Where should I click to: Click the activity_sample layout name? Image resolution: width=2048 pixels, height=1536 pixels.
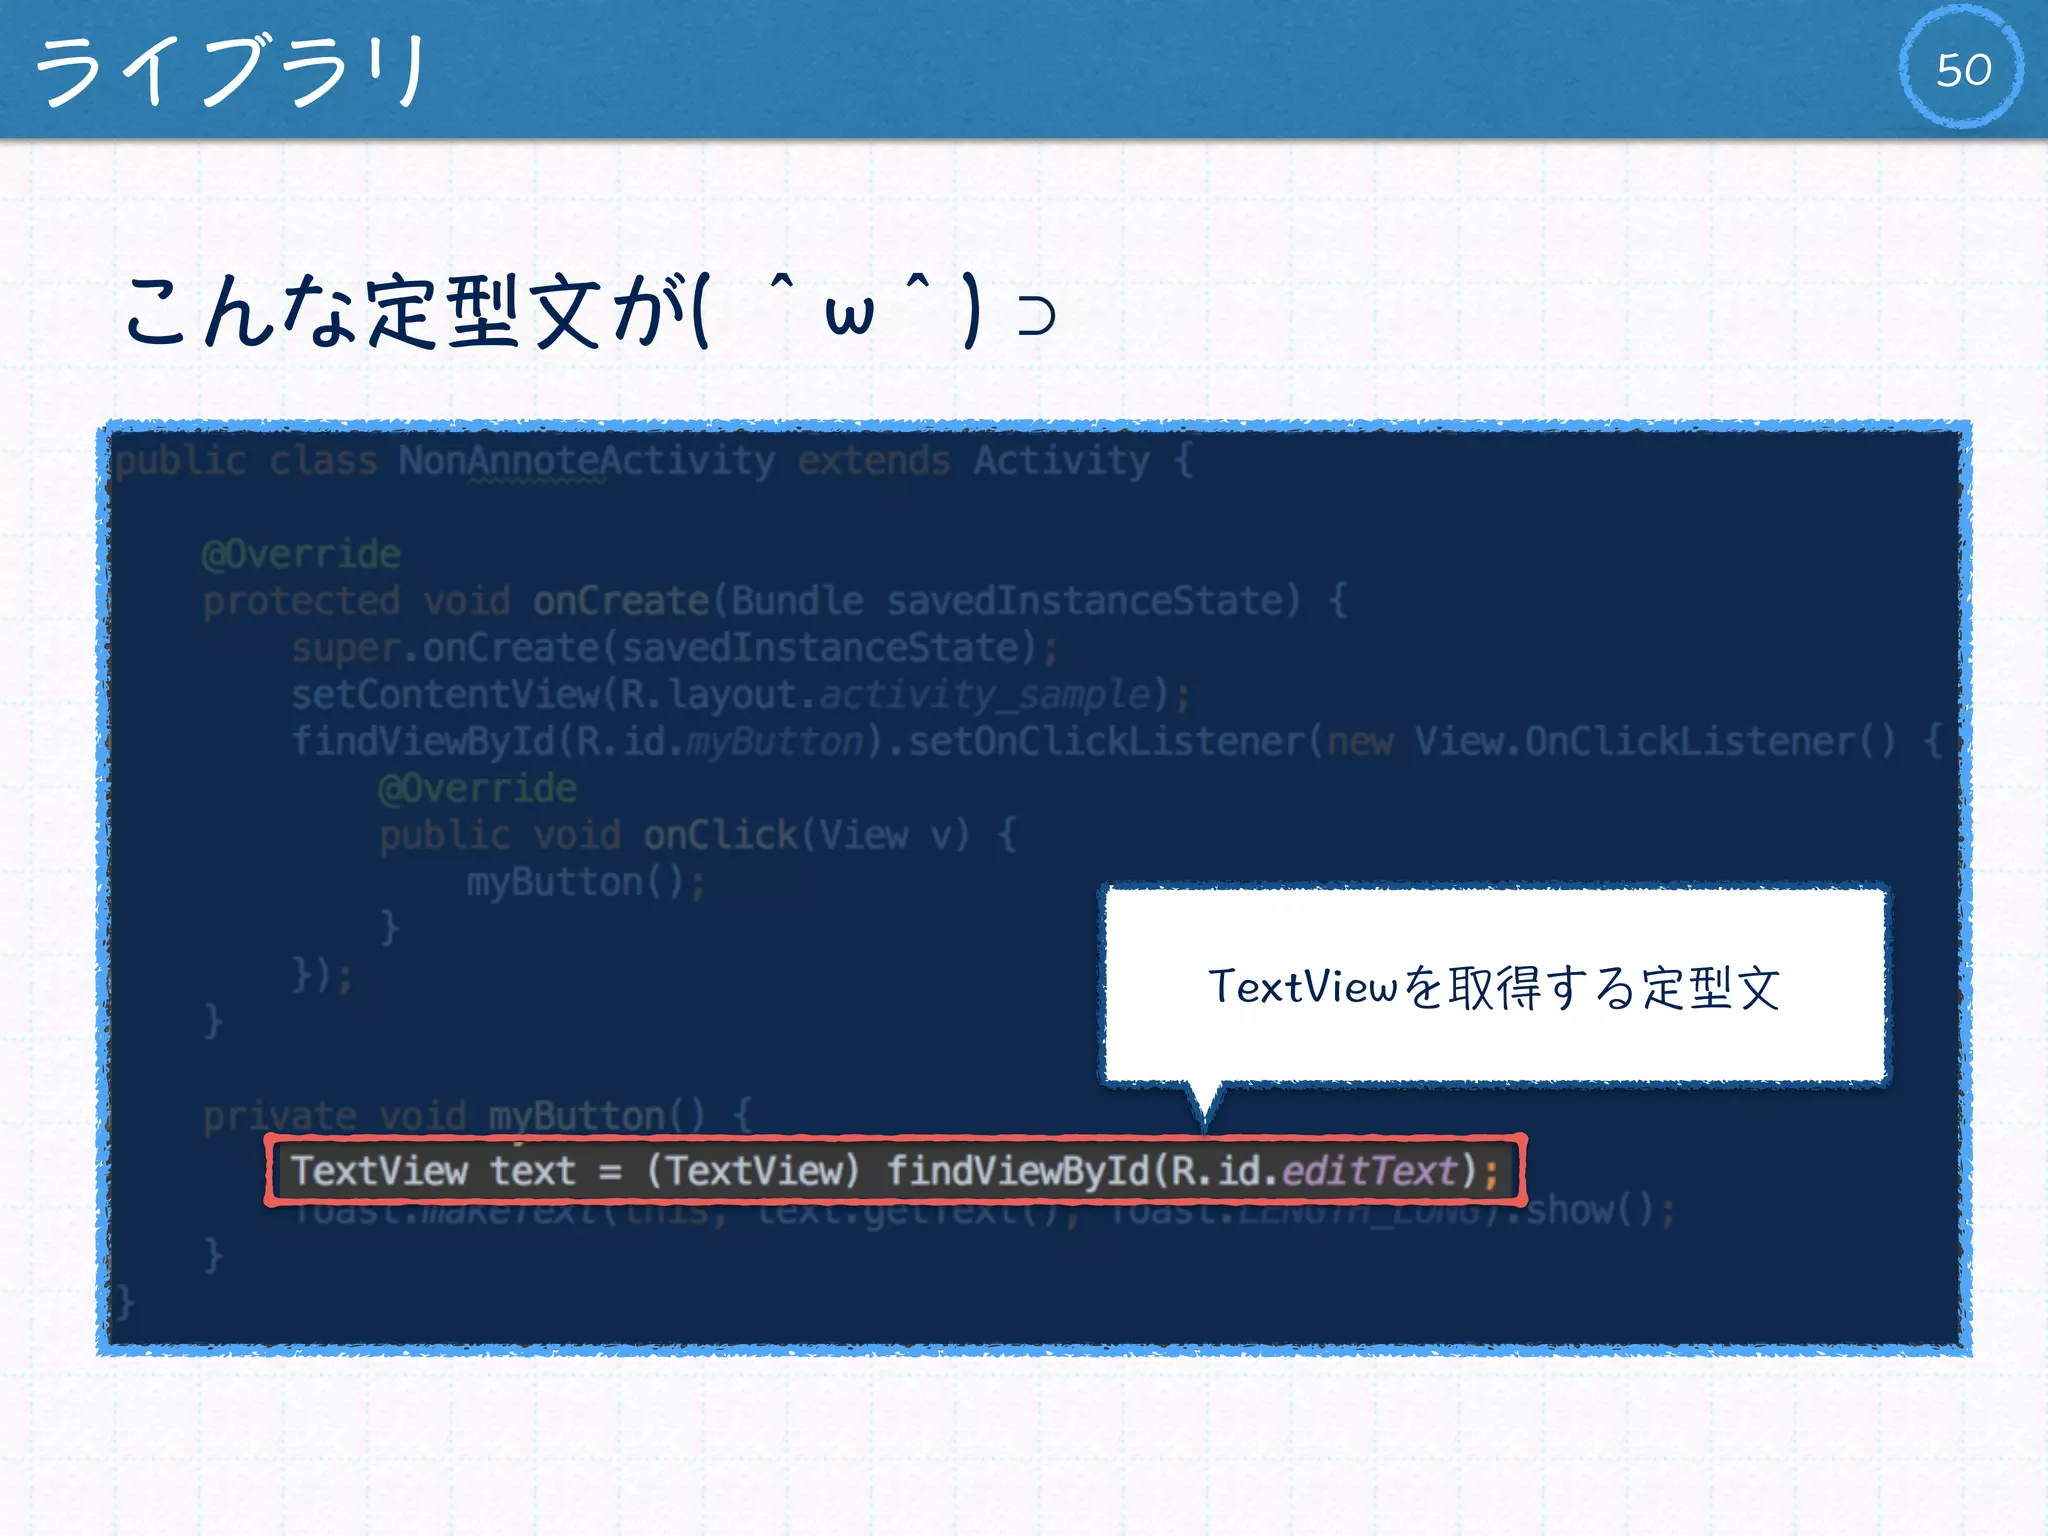[985, 695]
